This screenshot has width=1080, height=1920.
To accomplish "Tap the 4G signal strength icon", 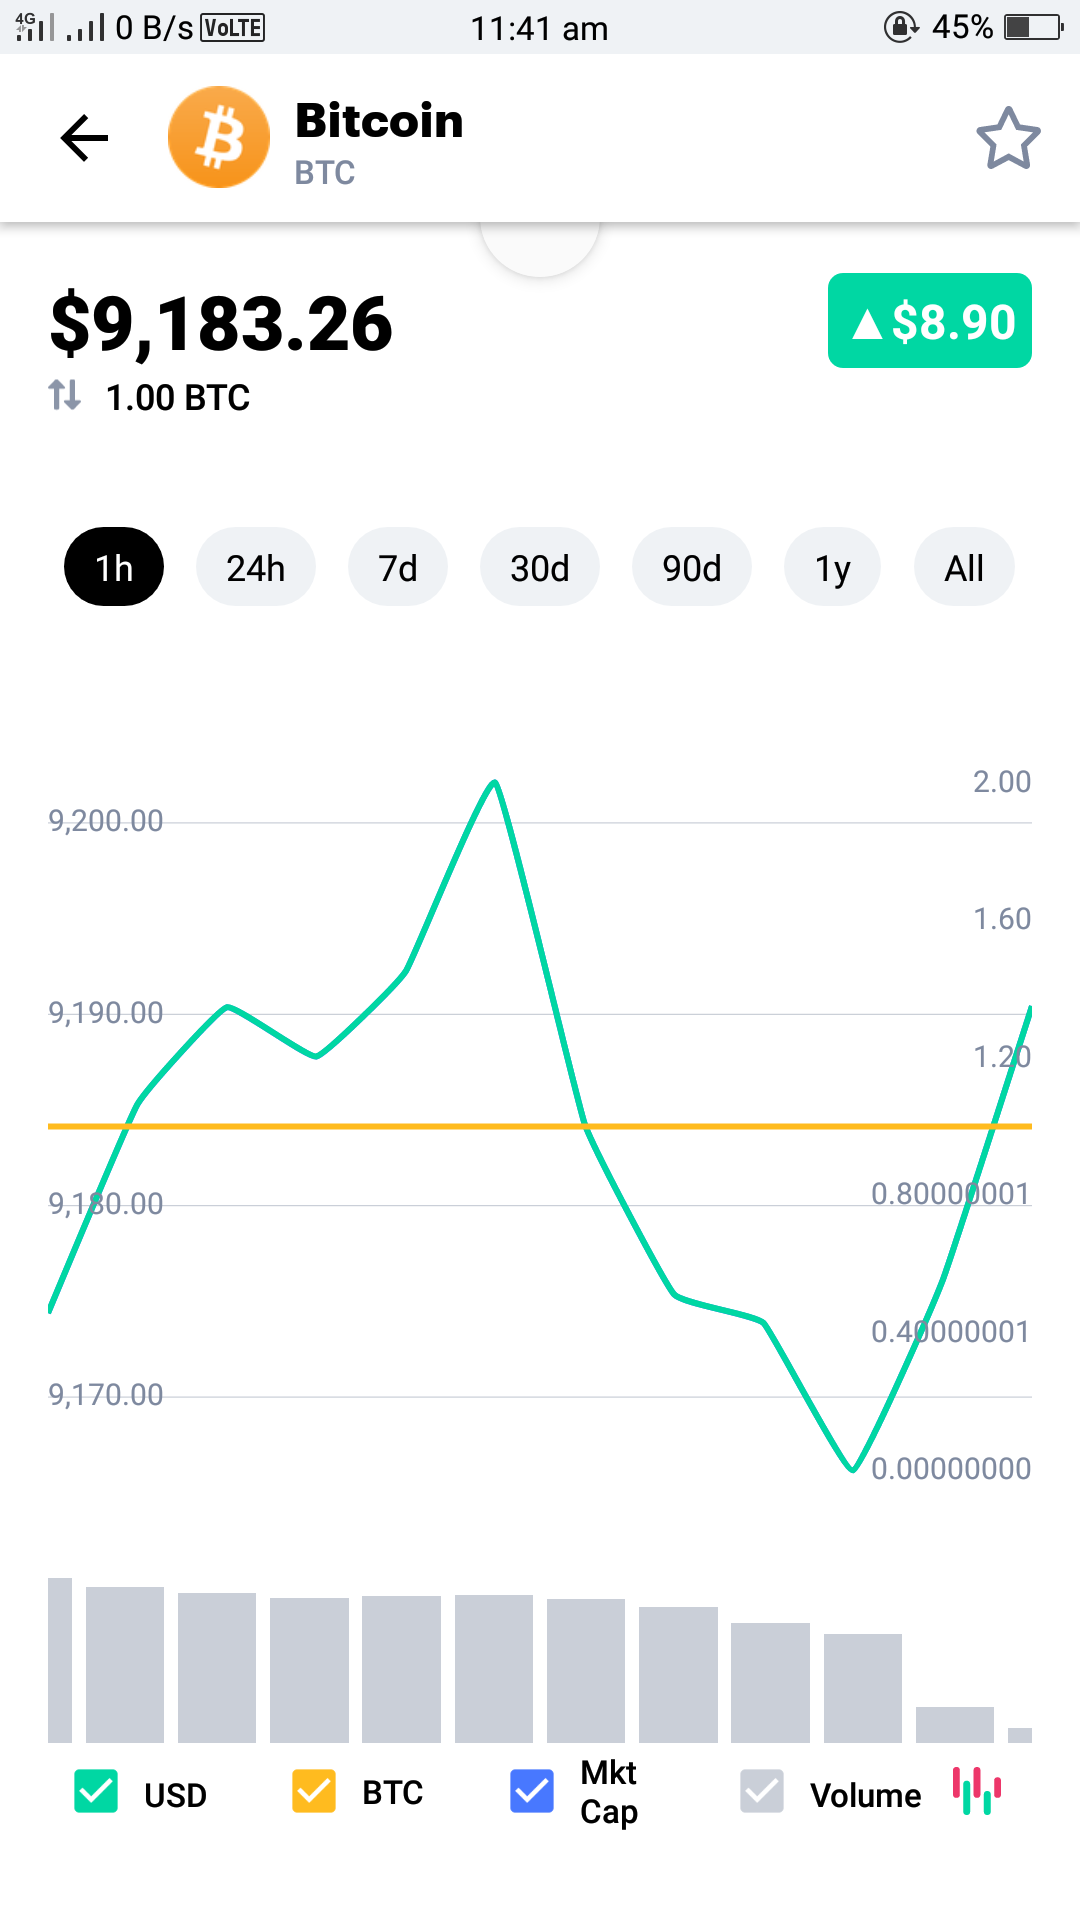I will 35,27.
